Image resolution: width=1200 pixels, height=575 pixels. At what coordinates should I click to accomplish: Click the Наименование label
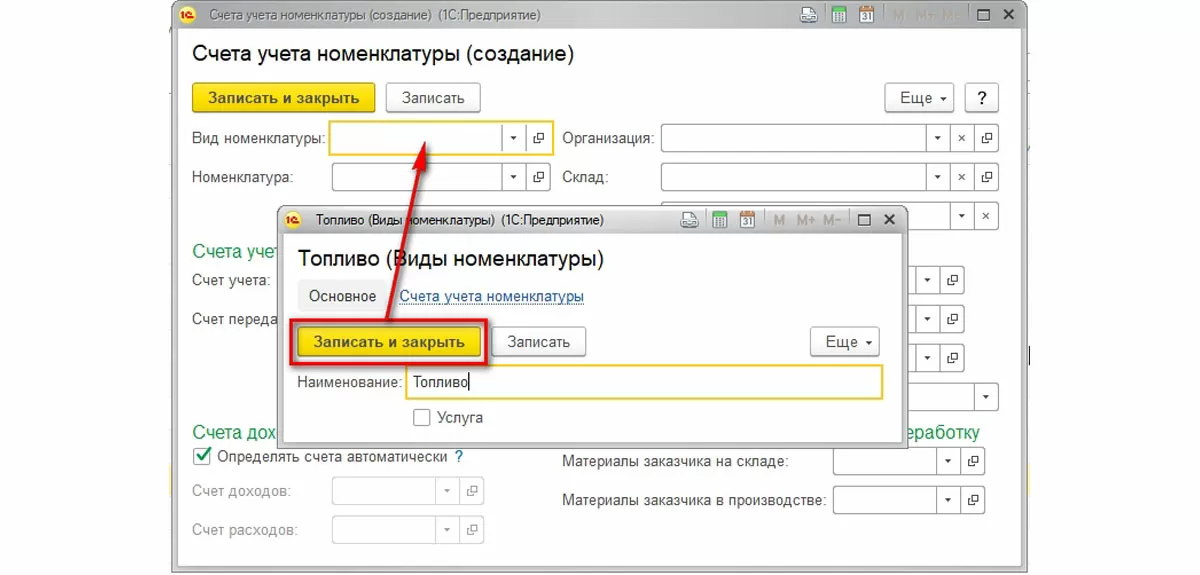coord(349,382)
